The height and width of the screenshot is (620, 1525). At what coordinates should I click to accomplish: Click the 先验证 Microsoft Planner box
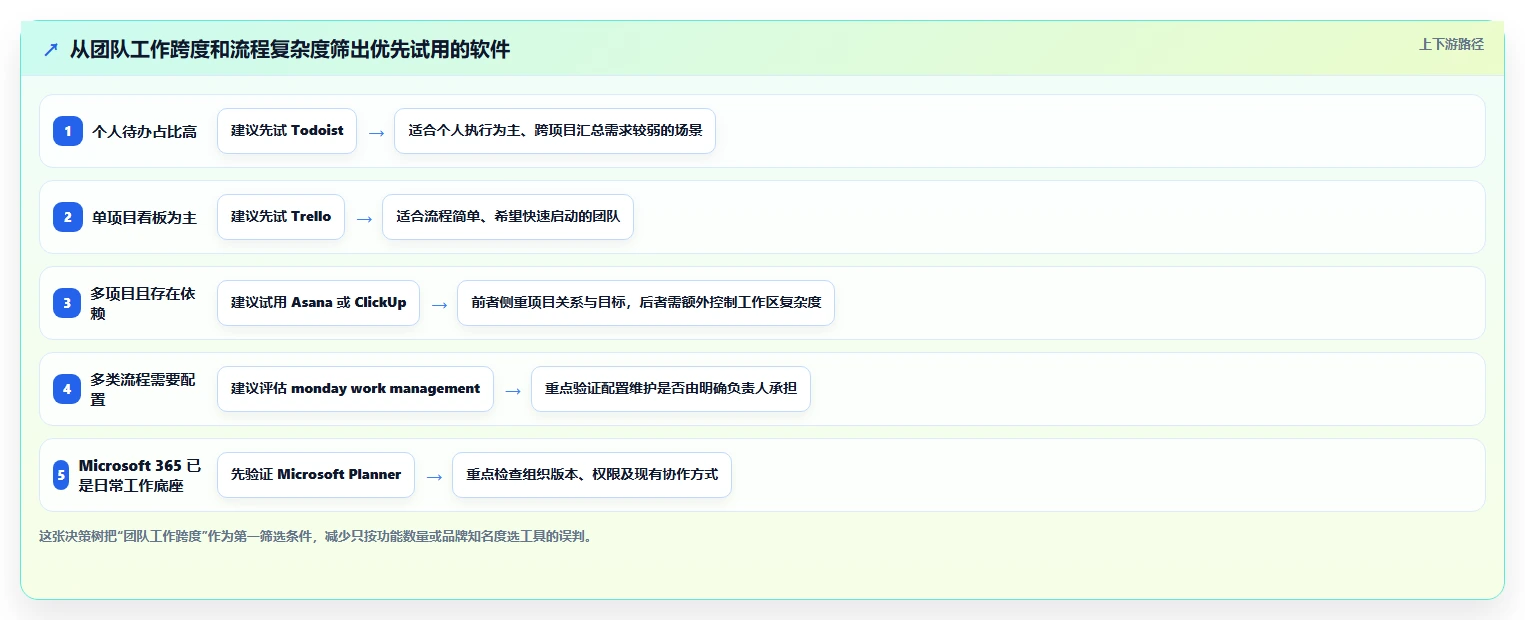316,475
